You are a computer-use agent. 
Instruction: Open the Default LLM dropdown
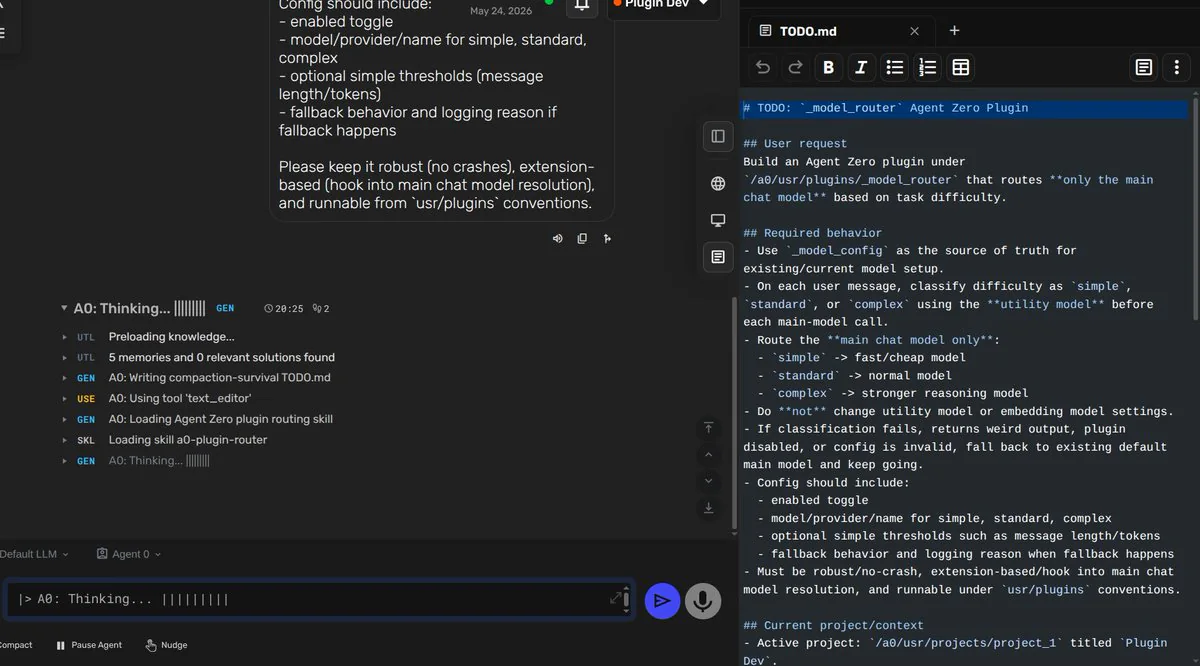coord(34,554)
